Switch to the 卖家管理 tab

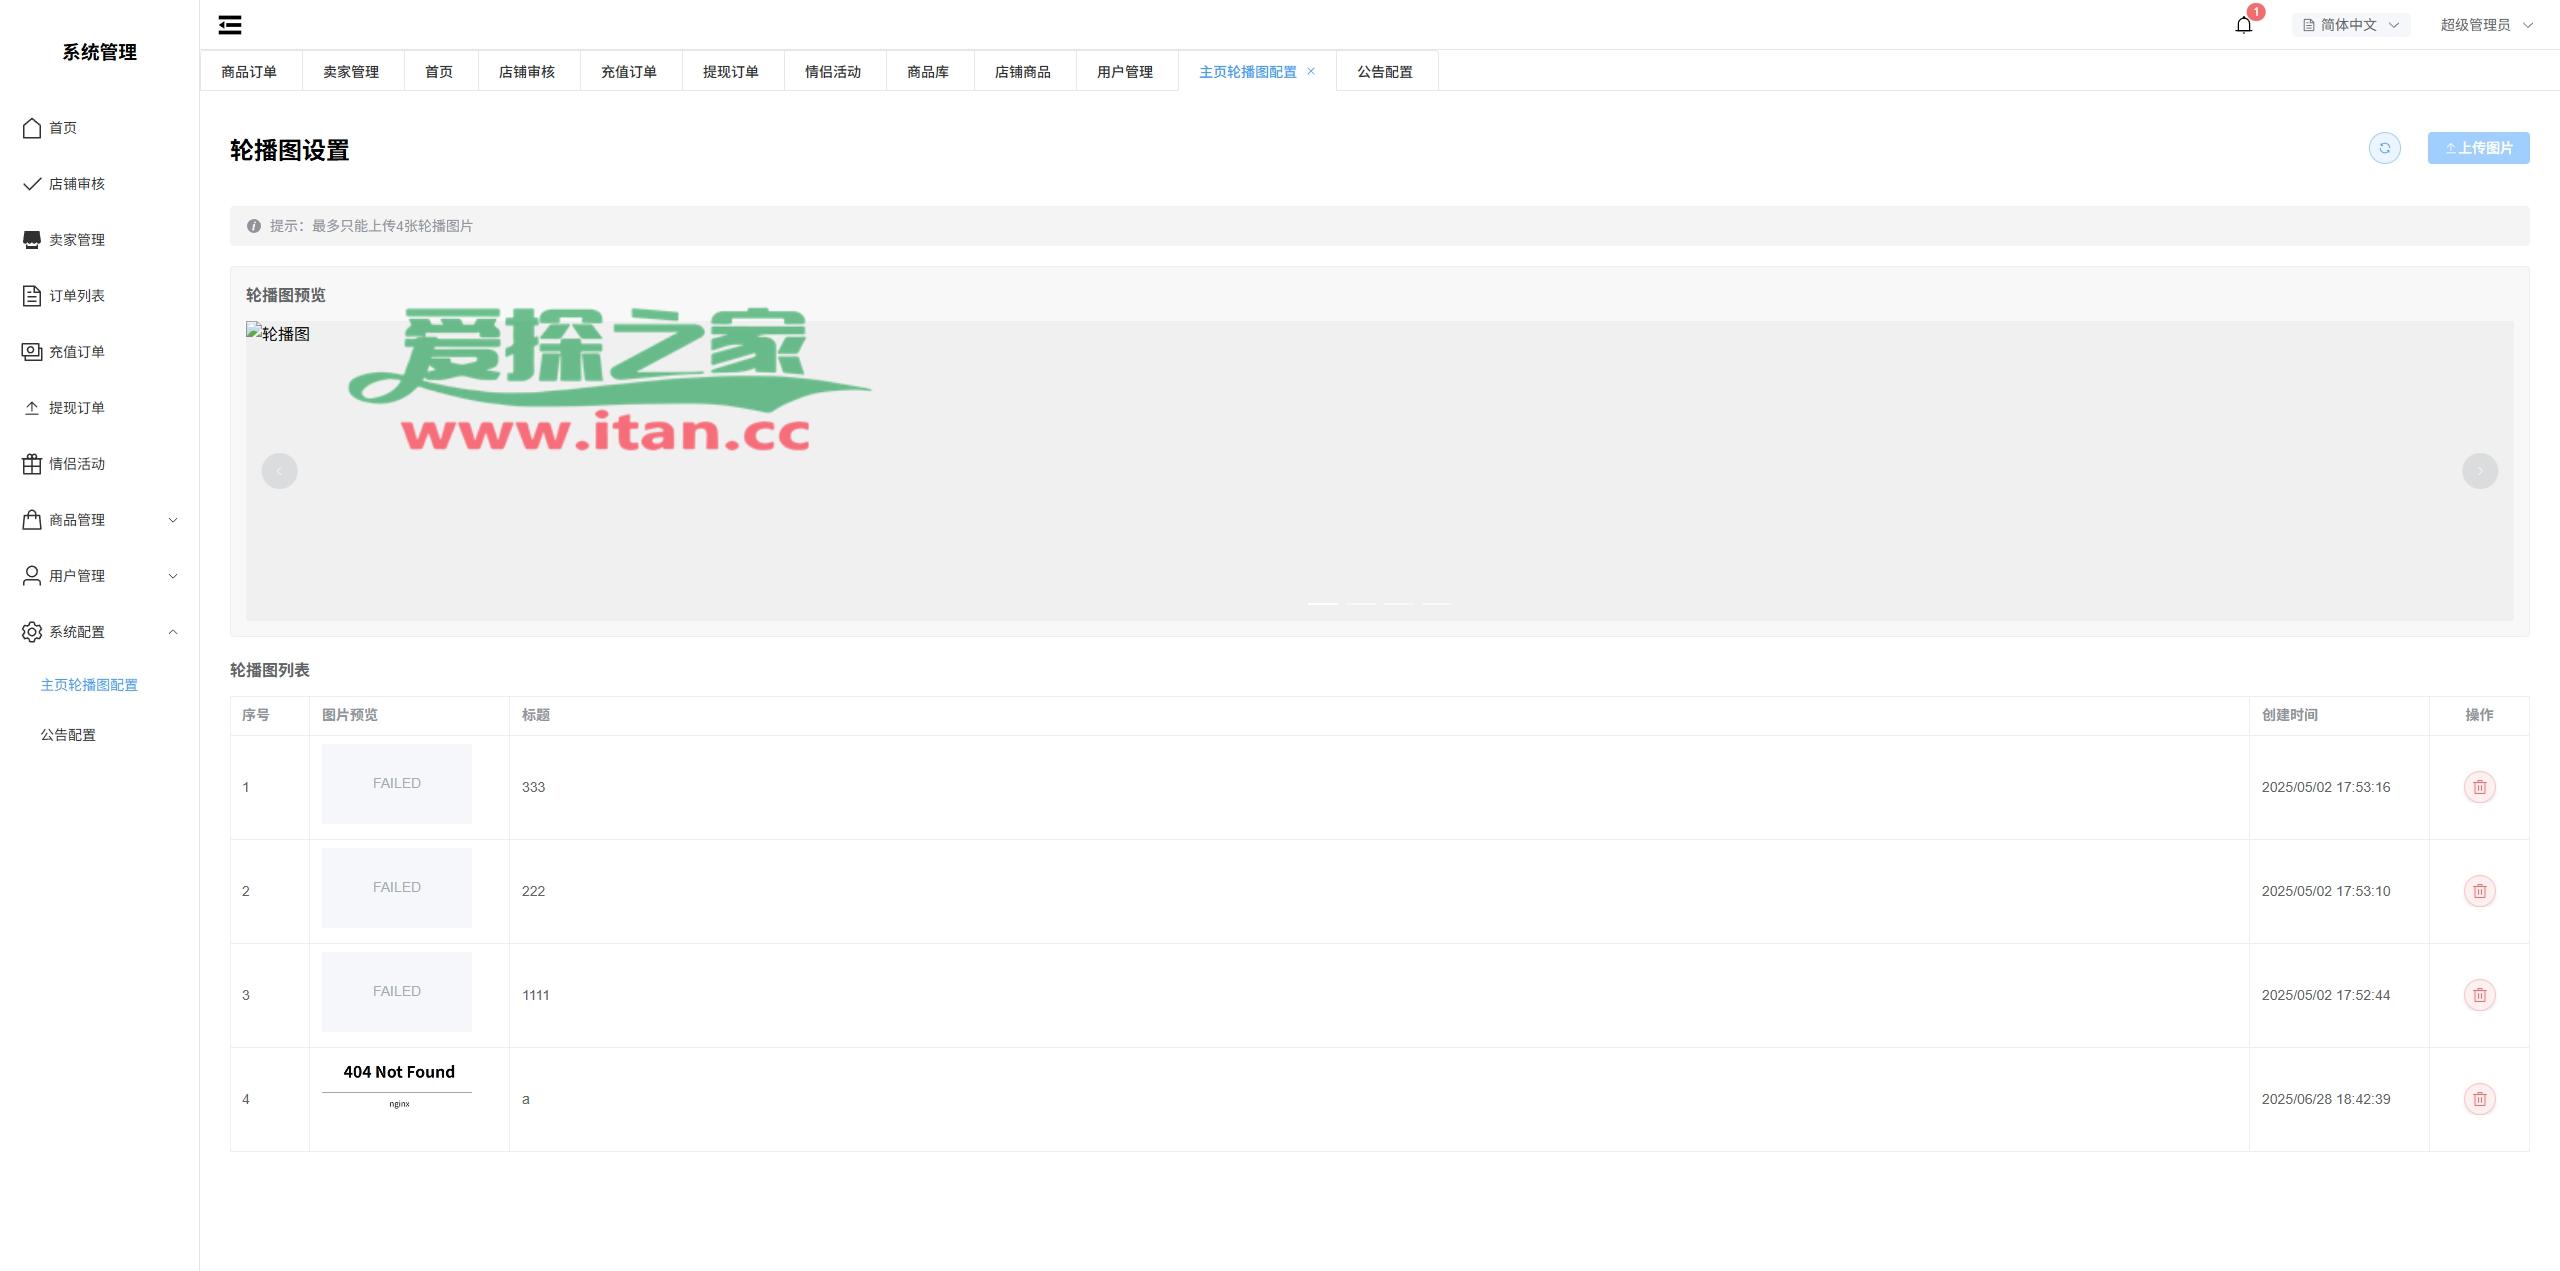click(x=352, y=71)
